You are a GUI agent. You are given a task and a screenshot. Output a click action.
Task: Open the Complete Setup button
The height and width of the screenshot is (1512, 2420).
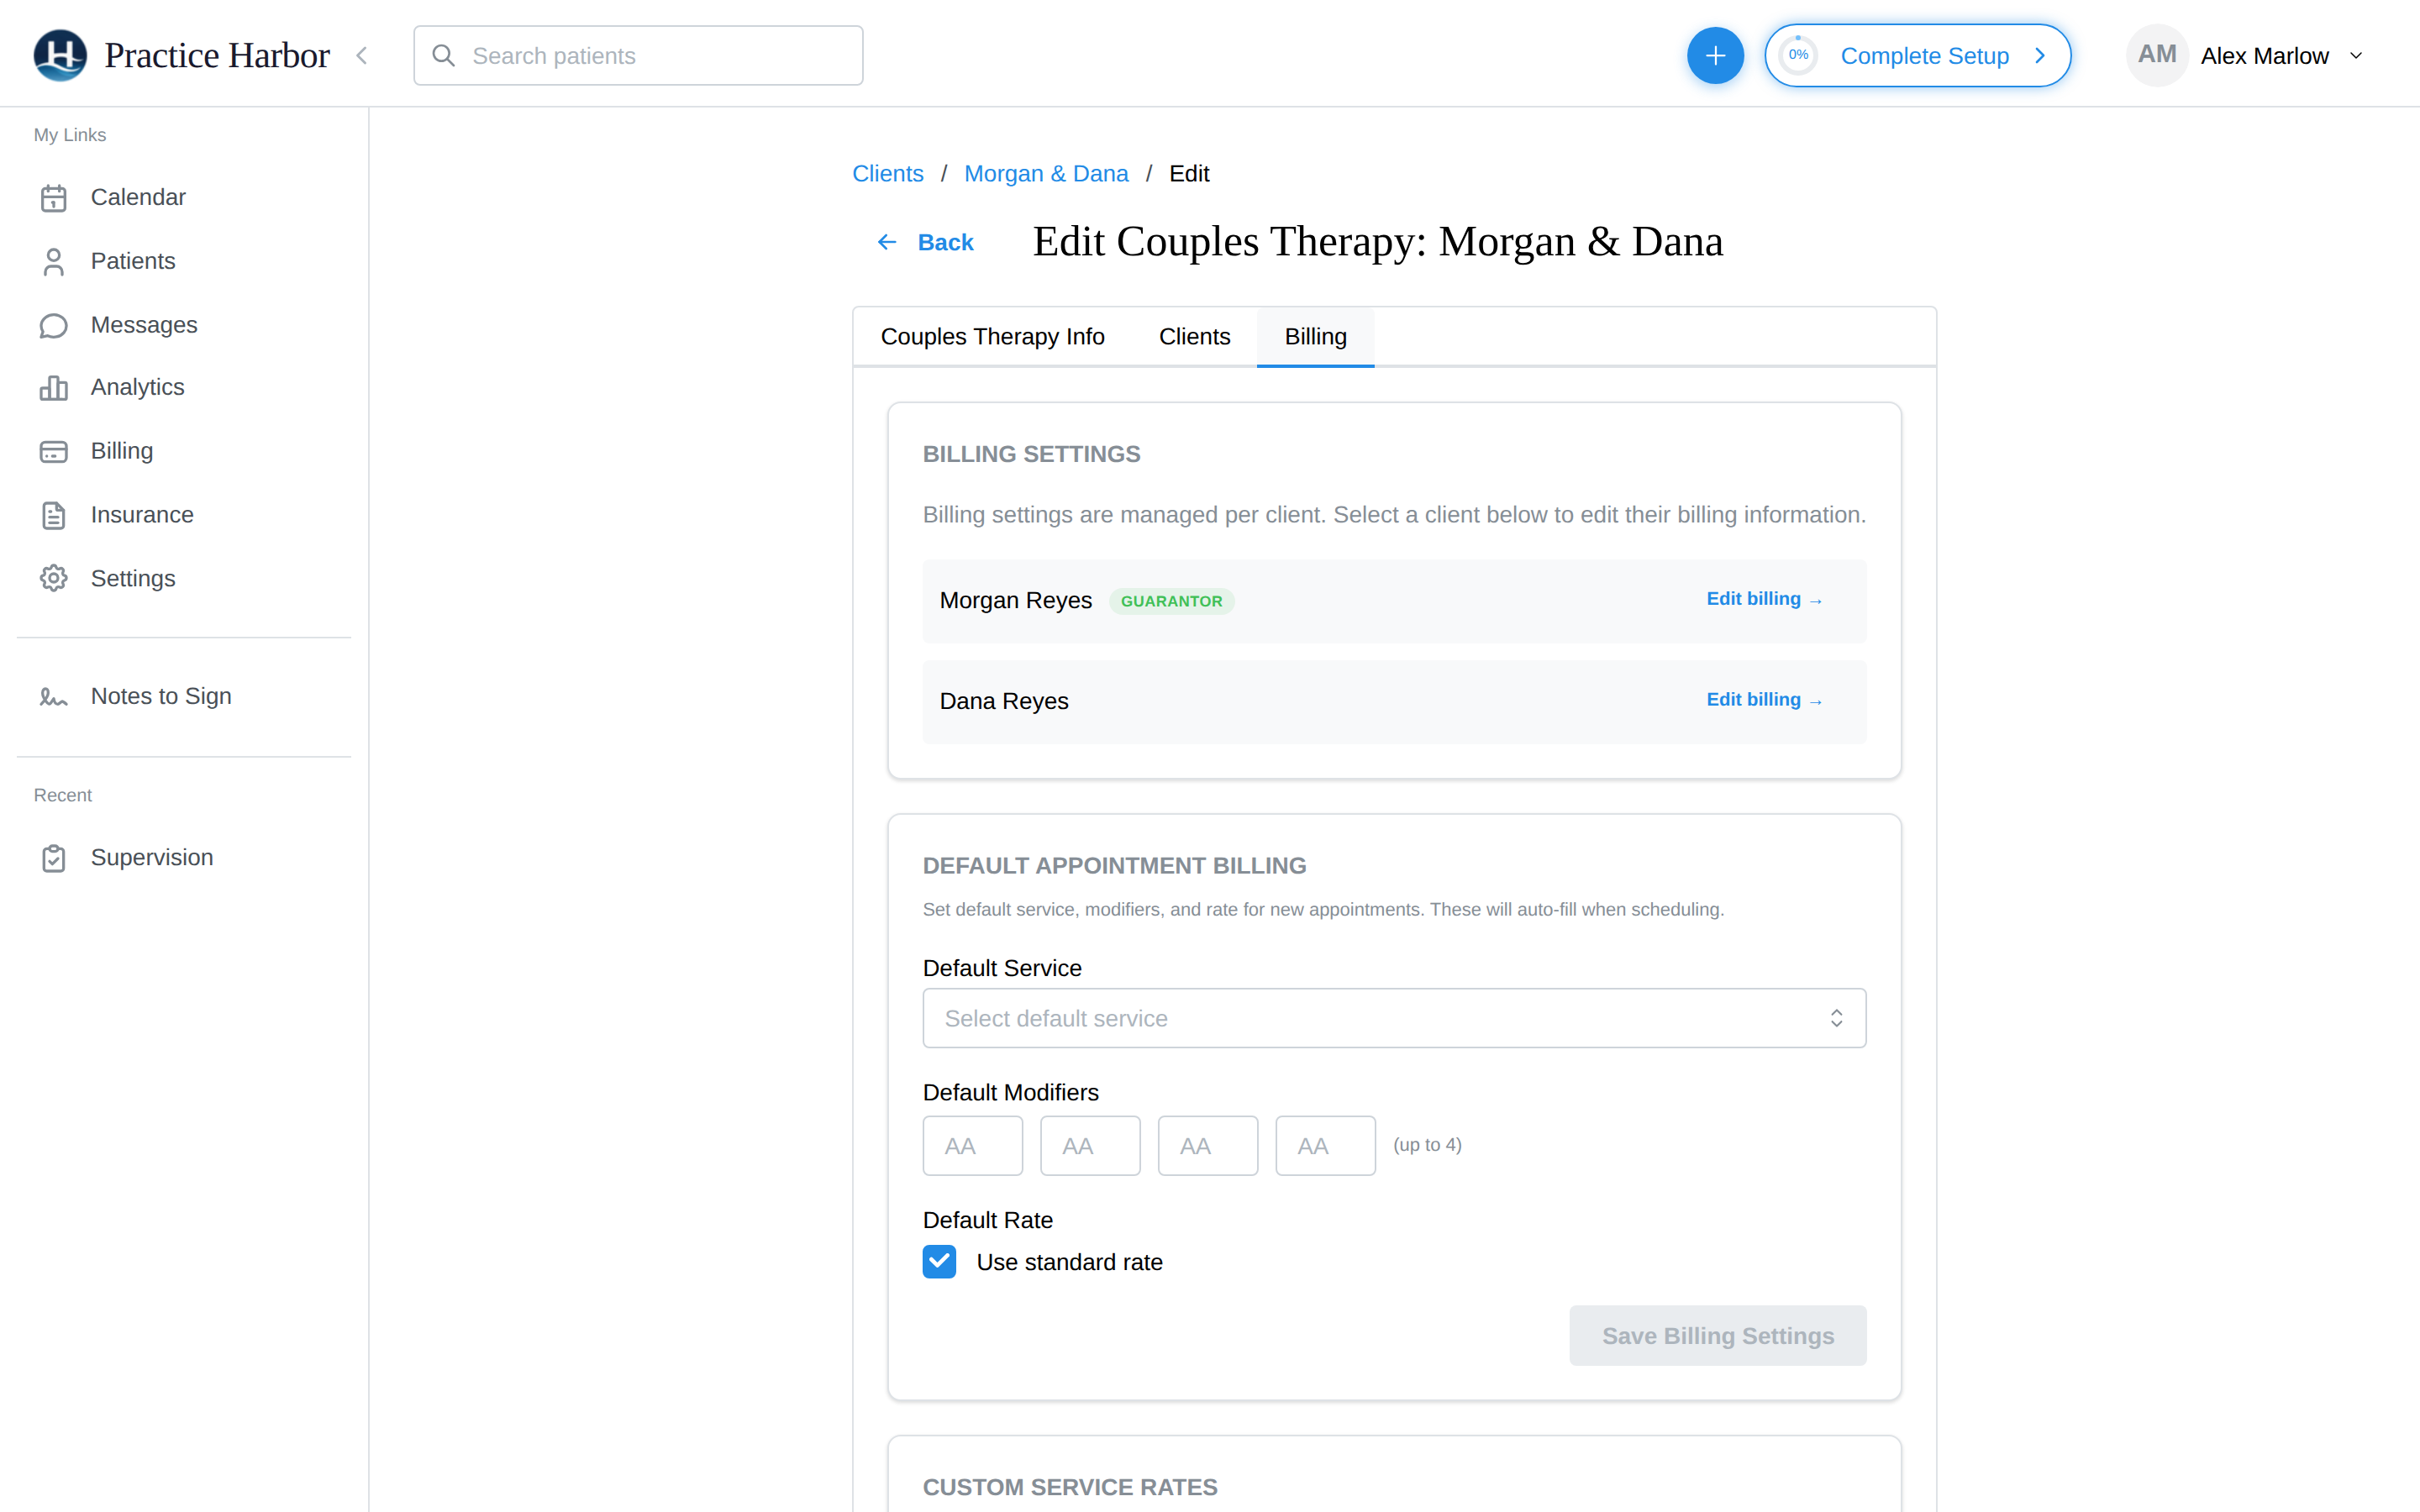[x=1917, y=56]
